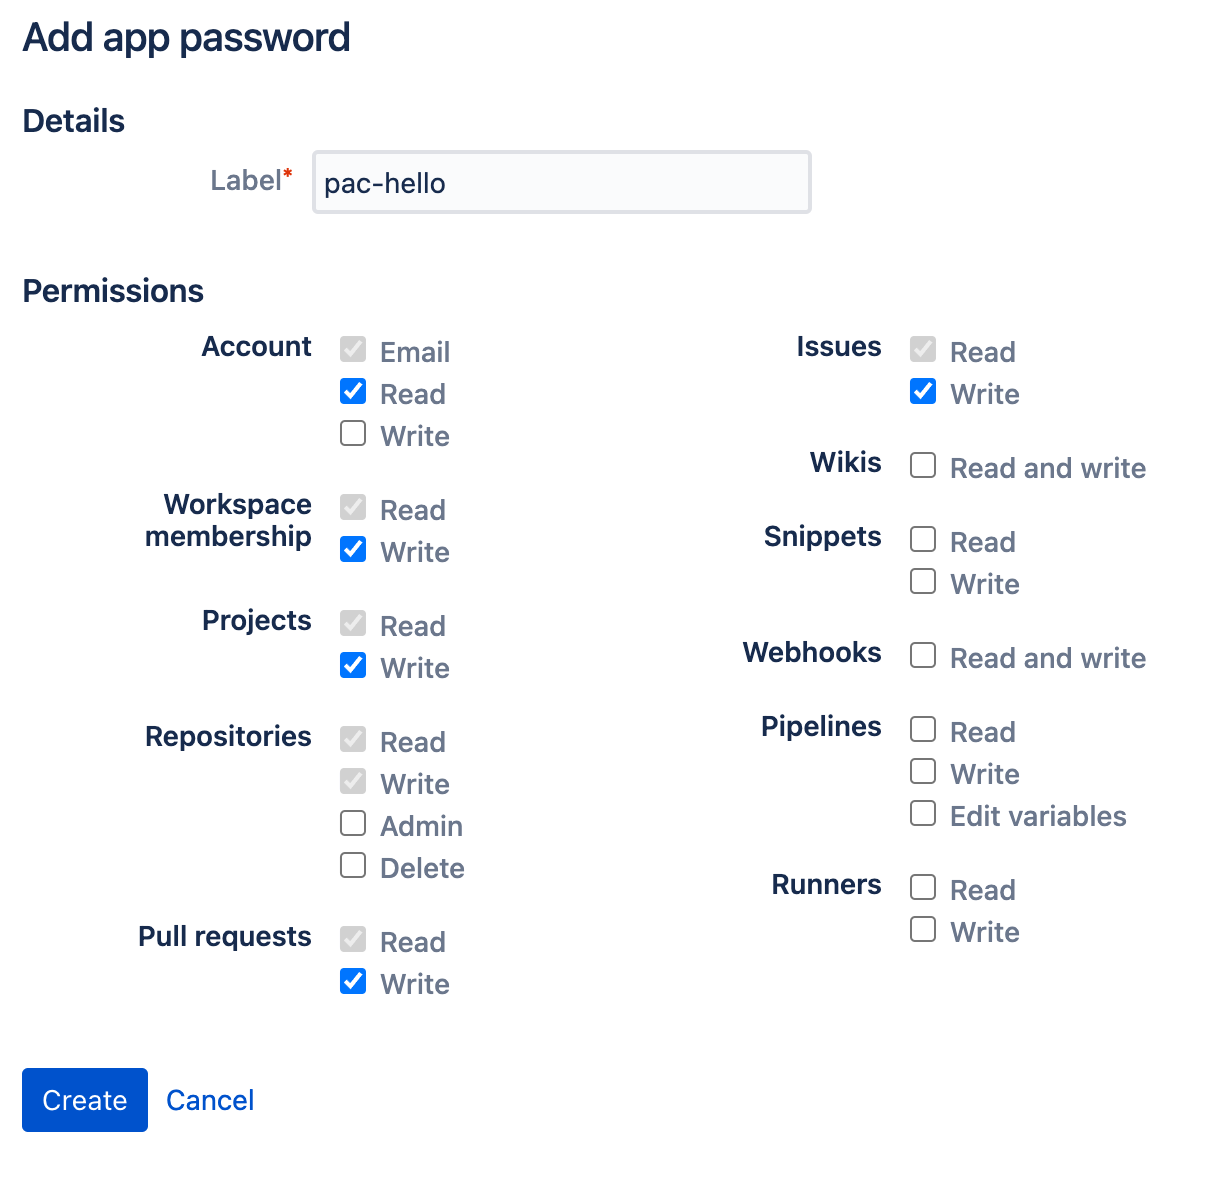Enable Pipelines Edit variables checkbox
This screenshot has width=1214, height=1188.
[x=923, y=813]
